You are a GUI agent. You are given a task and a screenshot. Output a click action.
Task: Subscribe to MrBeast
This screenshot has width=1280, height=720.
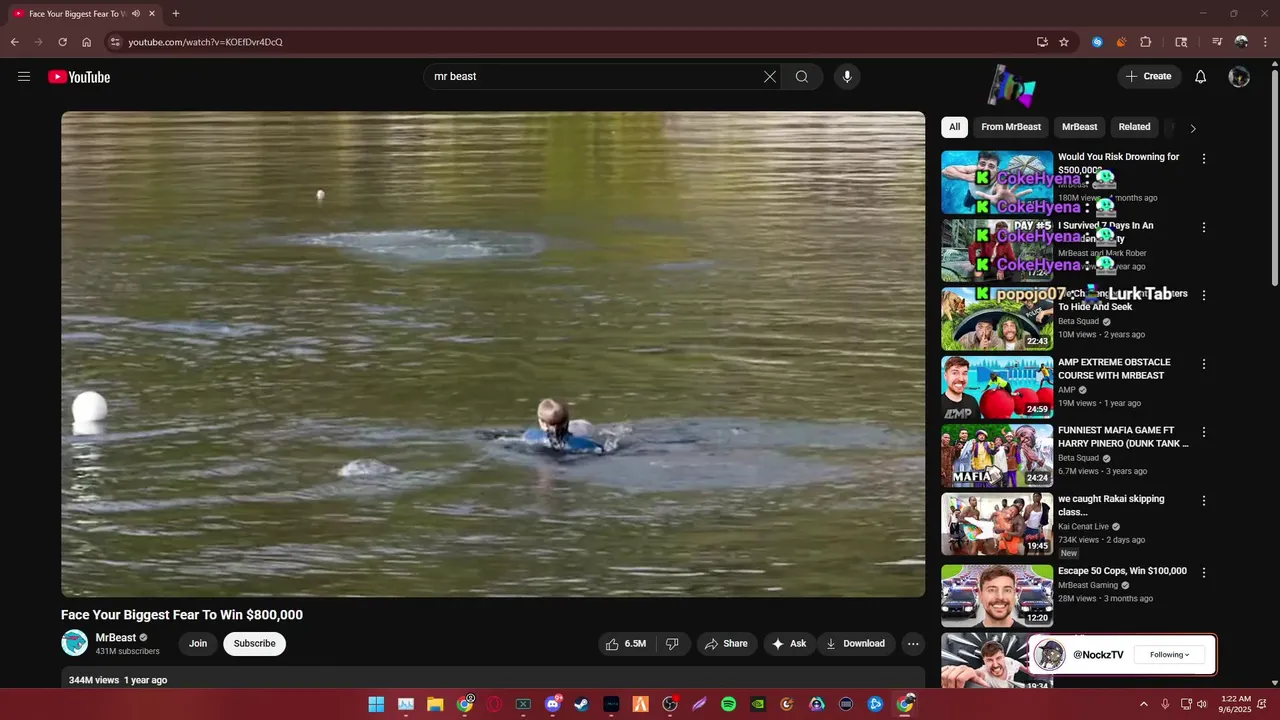(254, 644)
